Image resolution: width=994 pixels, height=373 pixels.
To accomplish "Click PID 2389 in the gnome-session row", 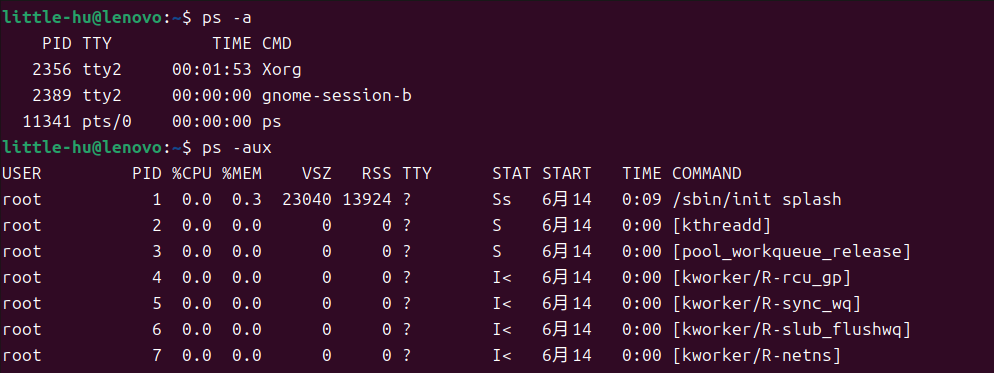I will (x=52, y=96).
